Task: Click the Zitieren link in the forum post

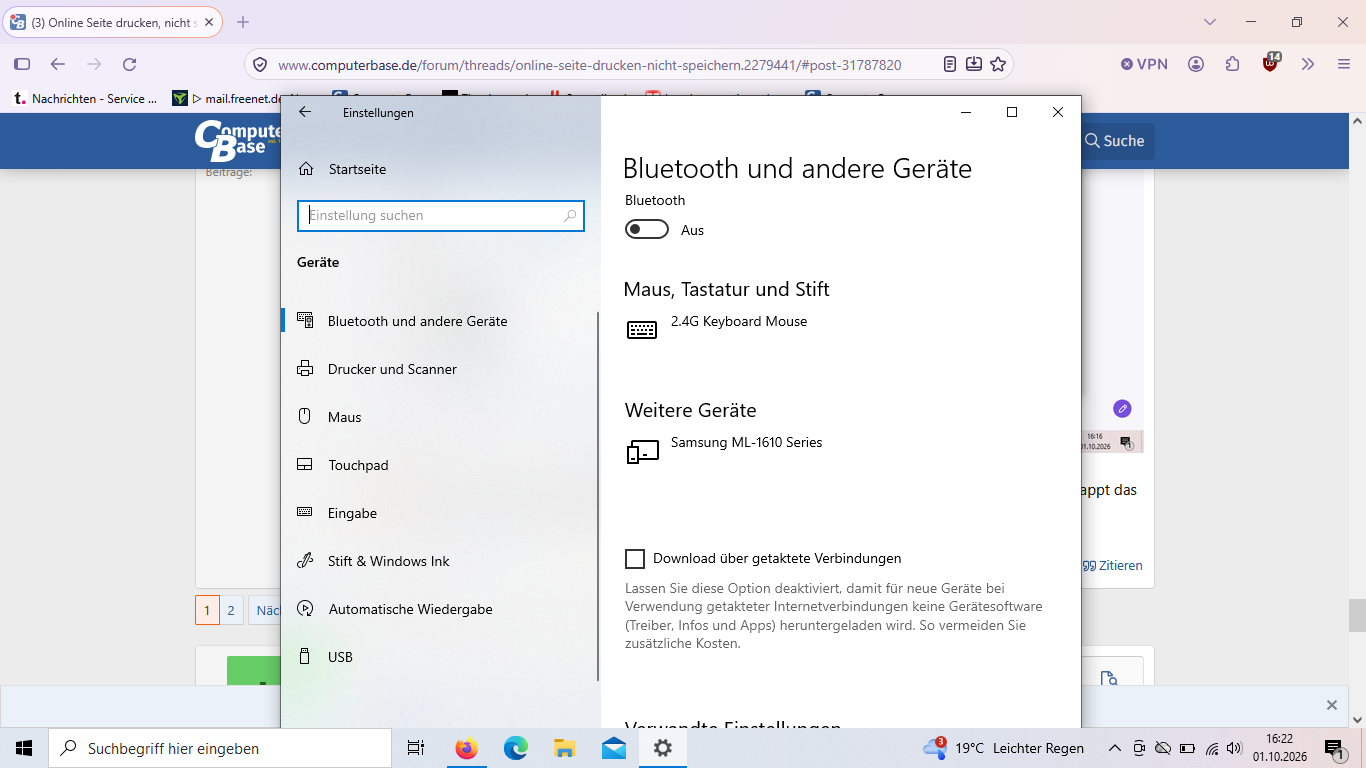Action: click(1112, 565)
